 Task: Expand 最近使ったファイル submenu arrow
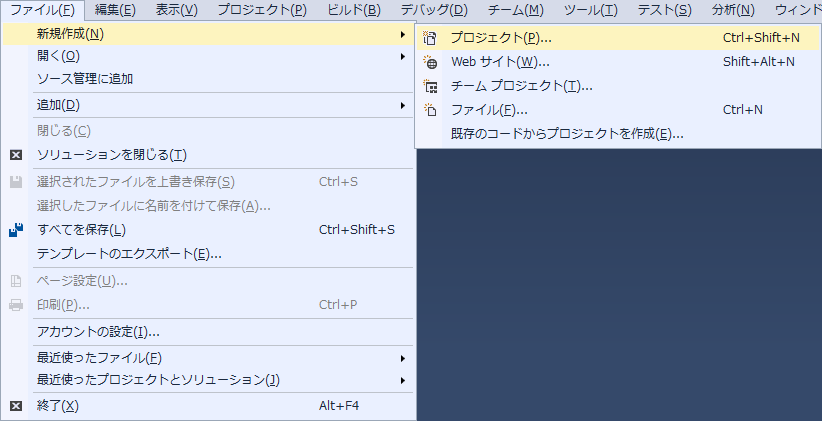[402, 358]
